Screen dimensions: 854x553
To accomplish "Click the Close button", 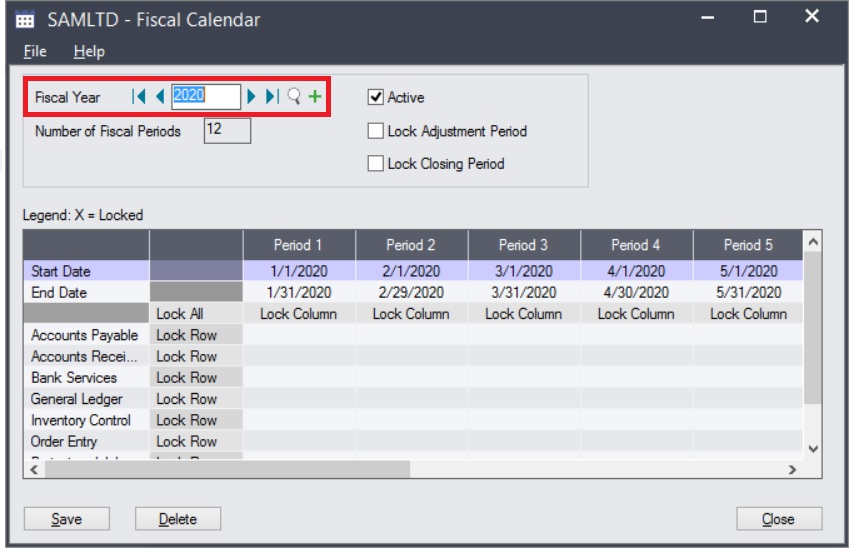I will point(779,519).
